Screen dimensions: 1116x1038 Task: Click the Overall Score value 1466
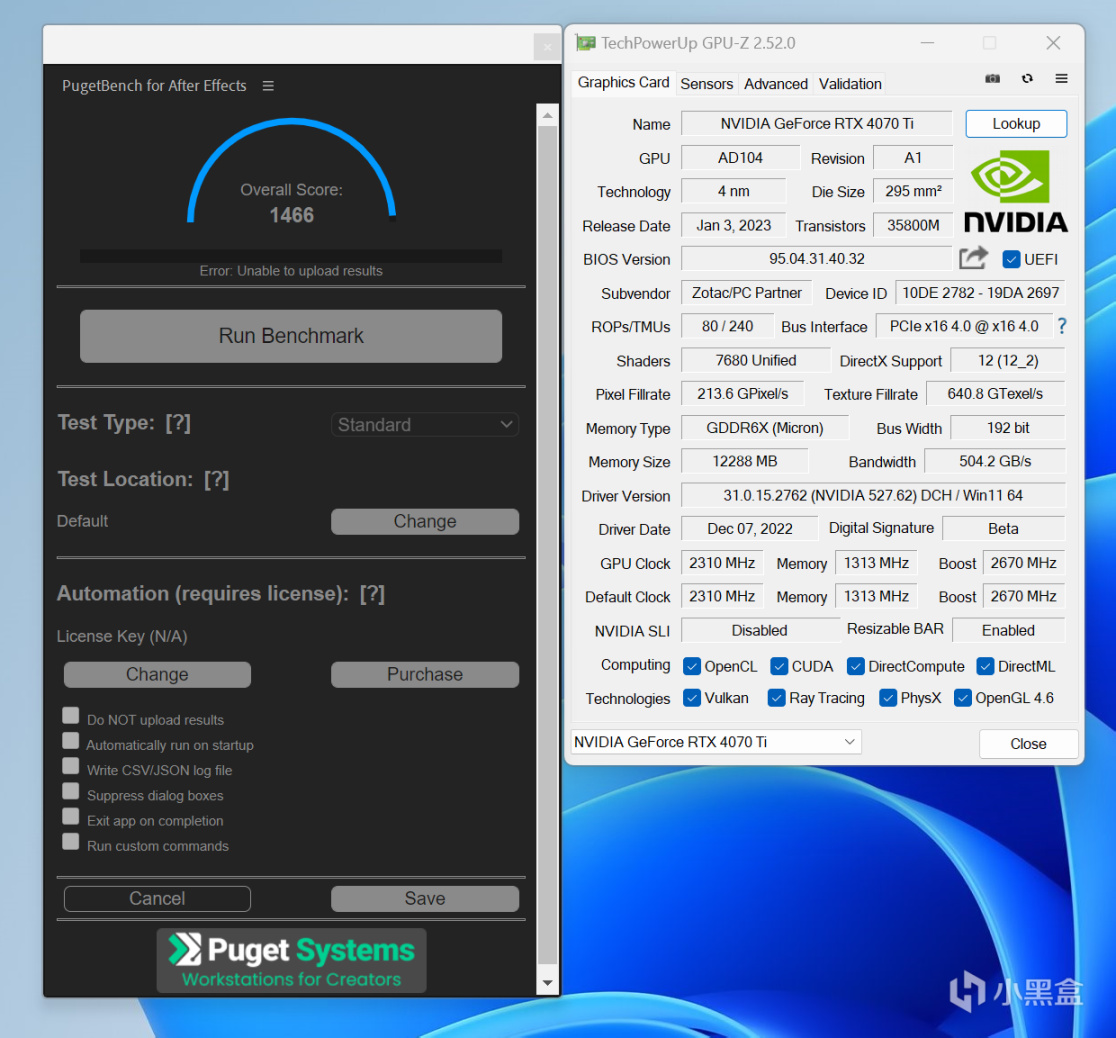(x=291, y=215)
